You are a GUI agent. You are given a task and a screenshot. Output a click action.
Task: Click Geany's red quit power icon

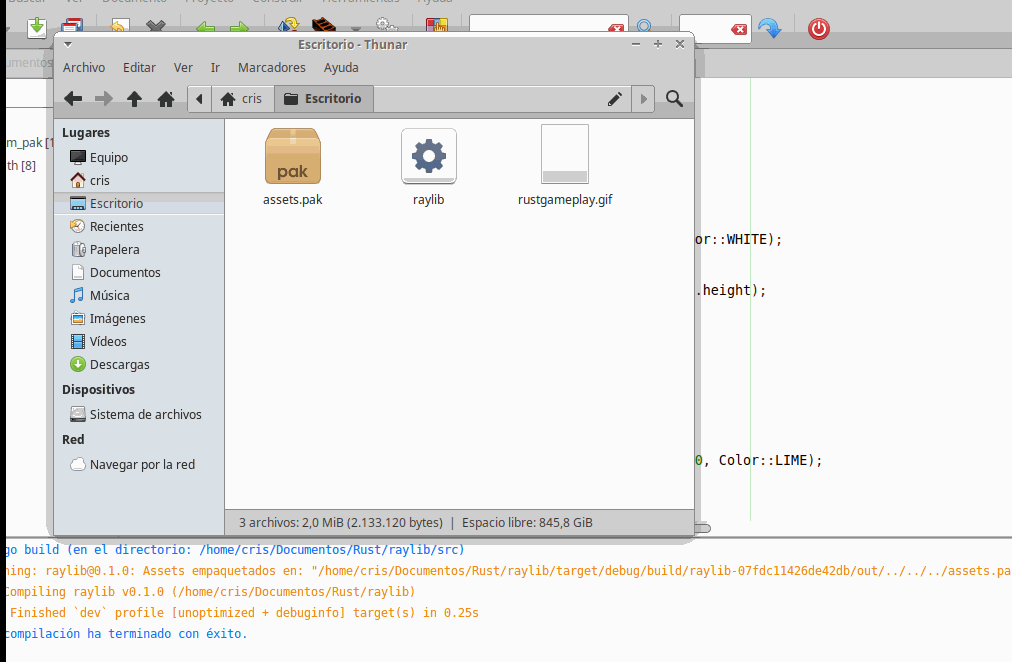point(818,29)
